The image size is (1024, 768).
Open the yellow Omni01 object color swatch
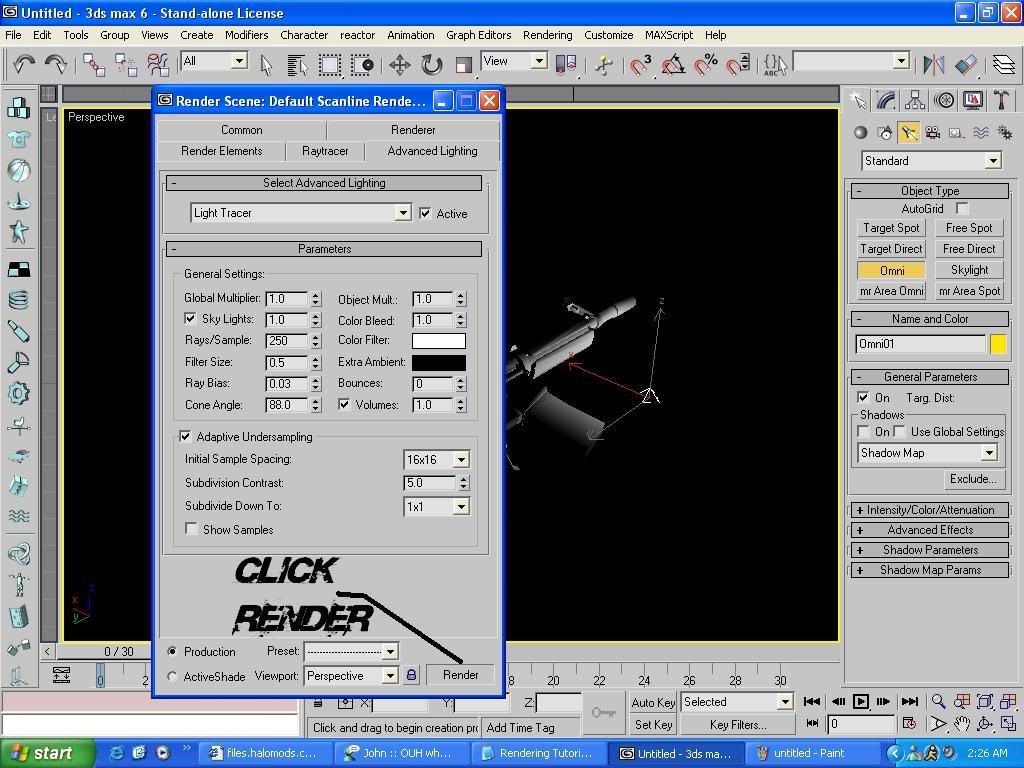click(x=998, y=344)
